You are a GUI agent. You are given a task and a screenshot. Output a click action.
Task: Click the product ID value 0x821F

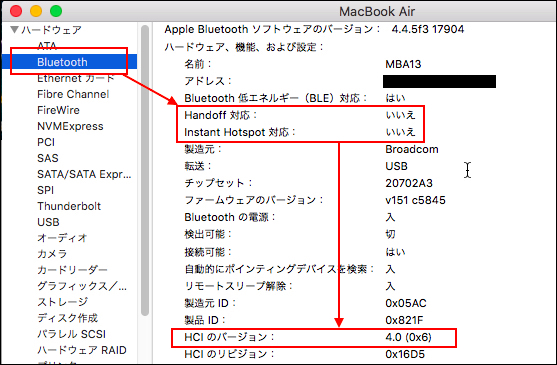tap(404, 320)
